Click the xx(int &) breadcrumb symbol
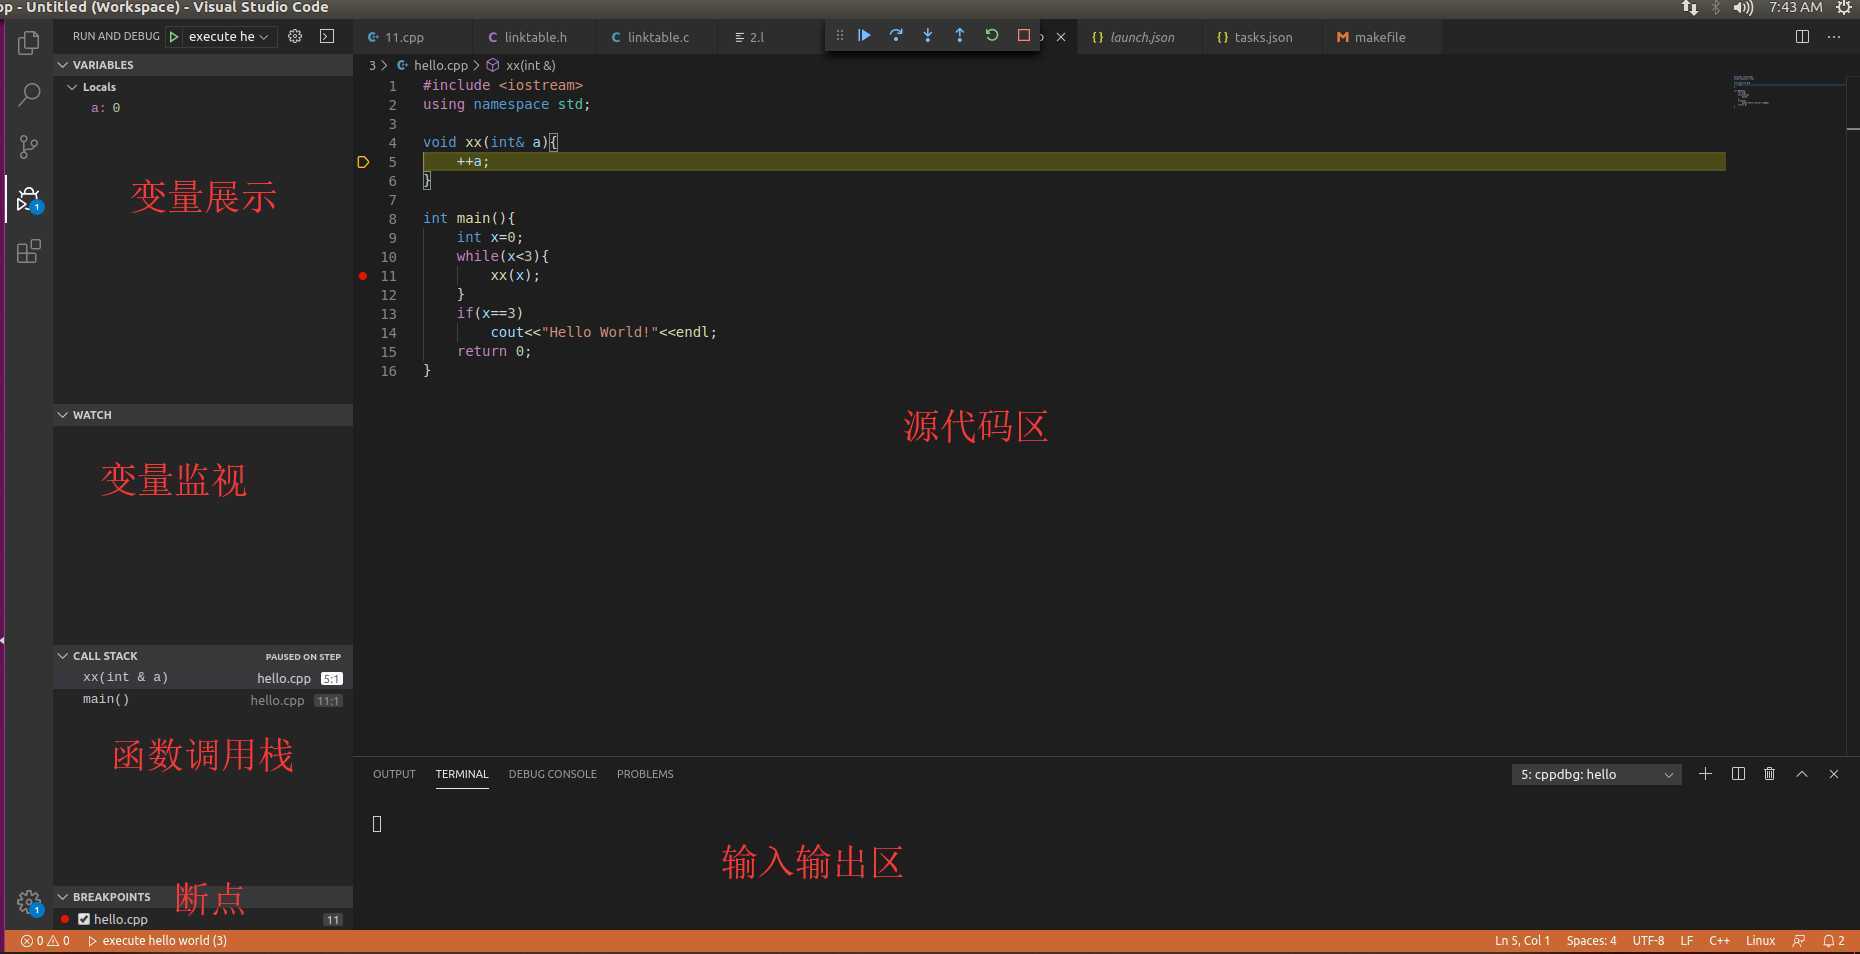This screenshot has height=954, width=1860. (x=521, y=65)
